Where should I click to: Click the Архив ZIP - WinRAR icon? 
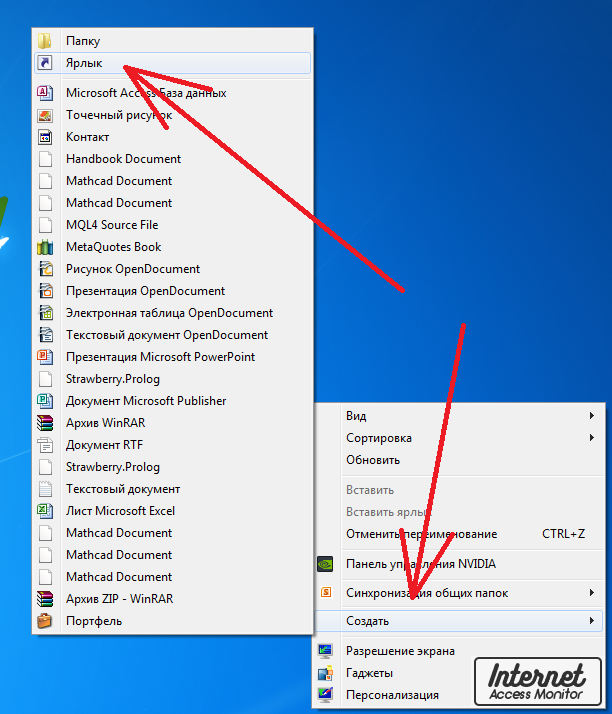coord(45,598)
